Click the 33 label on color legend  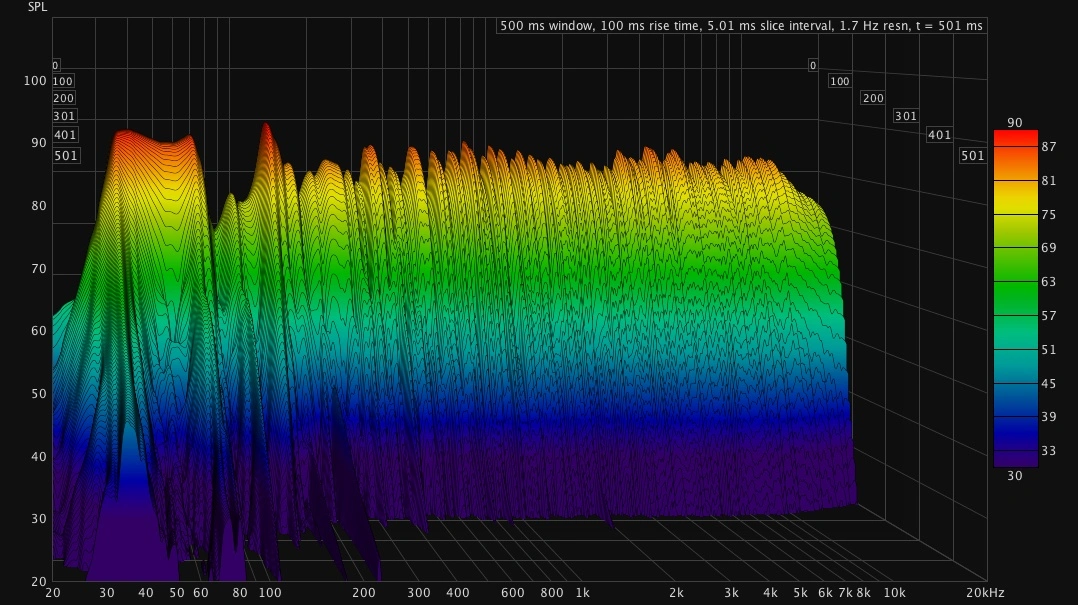pyautogui.click(x=1049, y=452)
